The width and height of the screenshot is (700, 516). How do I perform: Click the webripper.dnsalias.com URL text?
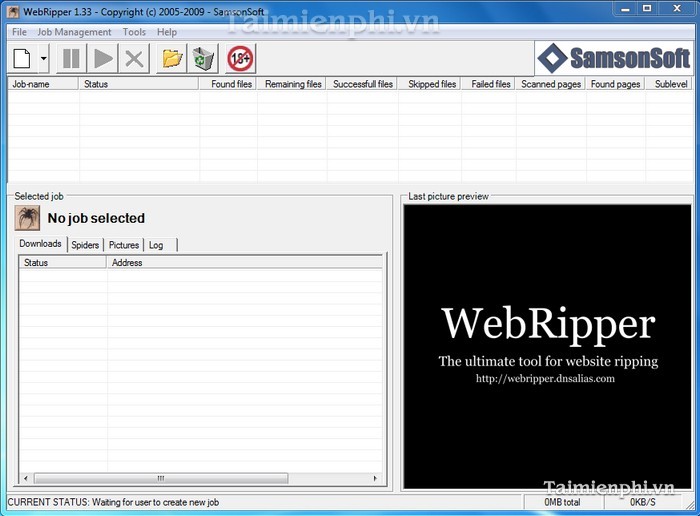pyautogui.click(x=545, y=379)
